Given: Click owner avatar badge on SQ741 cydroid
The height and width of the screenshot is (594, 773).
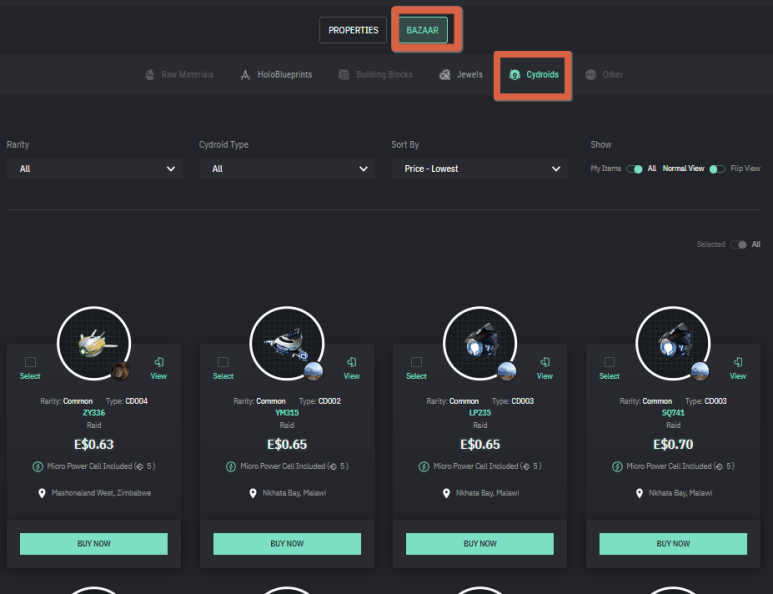Looking at the screenshot, I should [x=700, y=371].
